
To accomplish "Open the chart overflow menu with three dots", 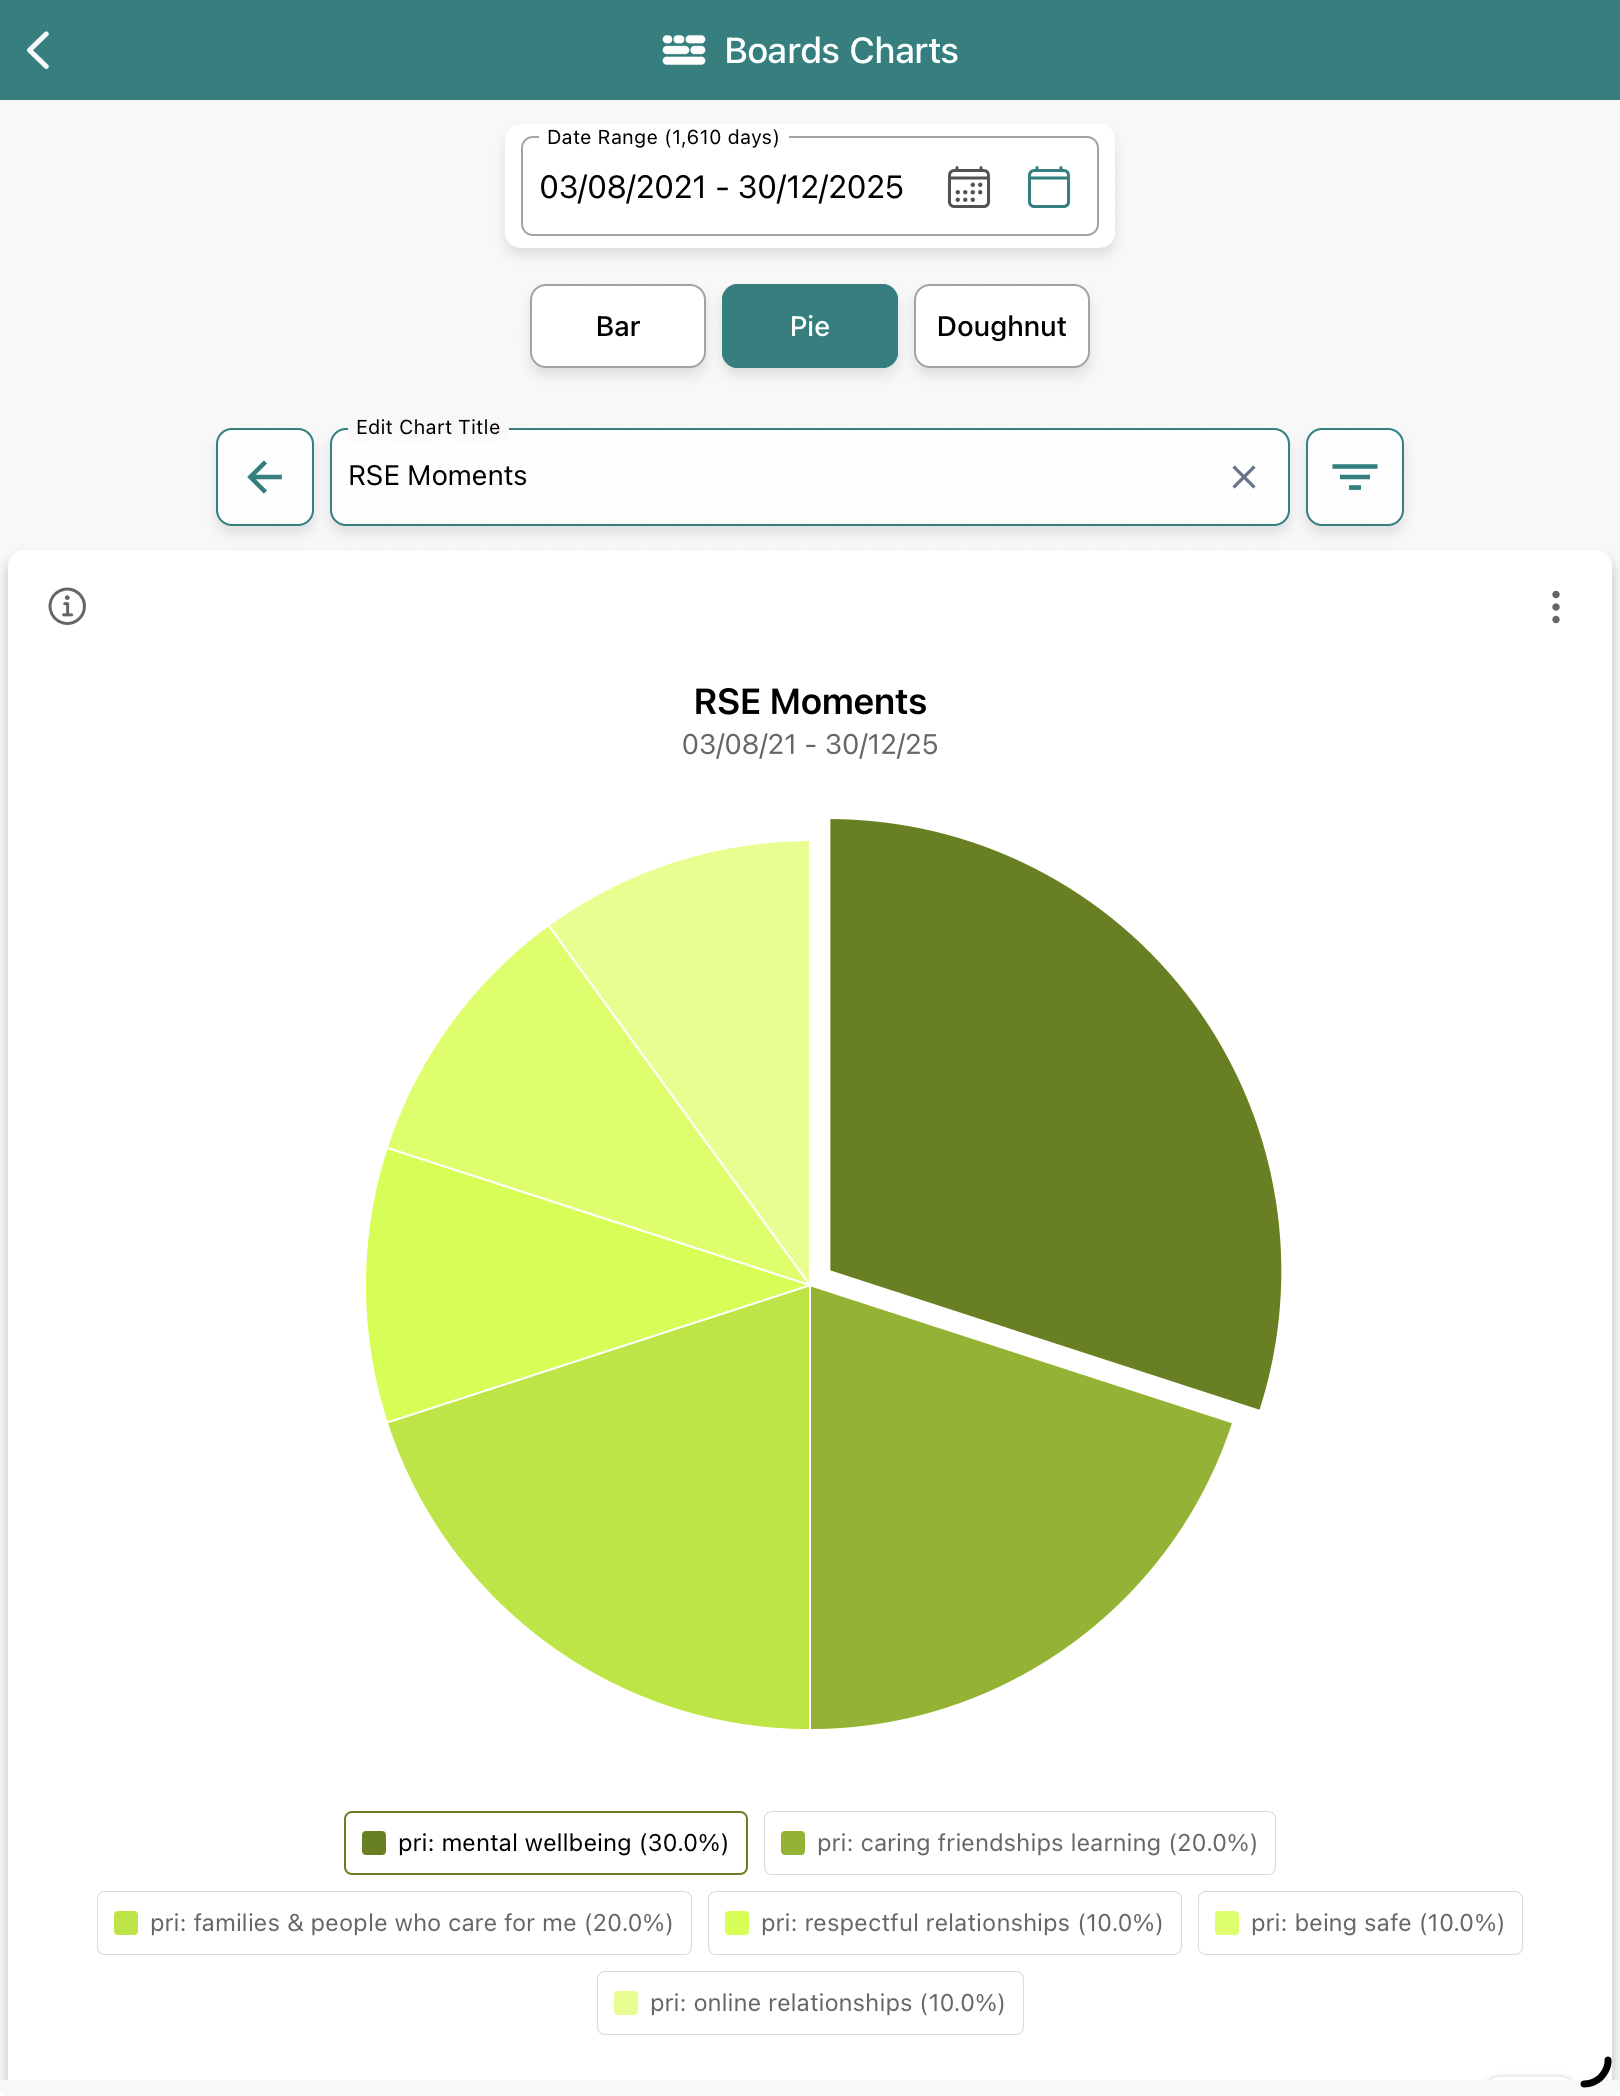I will (1556, 608).
